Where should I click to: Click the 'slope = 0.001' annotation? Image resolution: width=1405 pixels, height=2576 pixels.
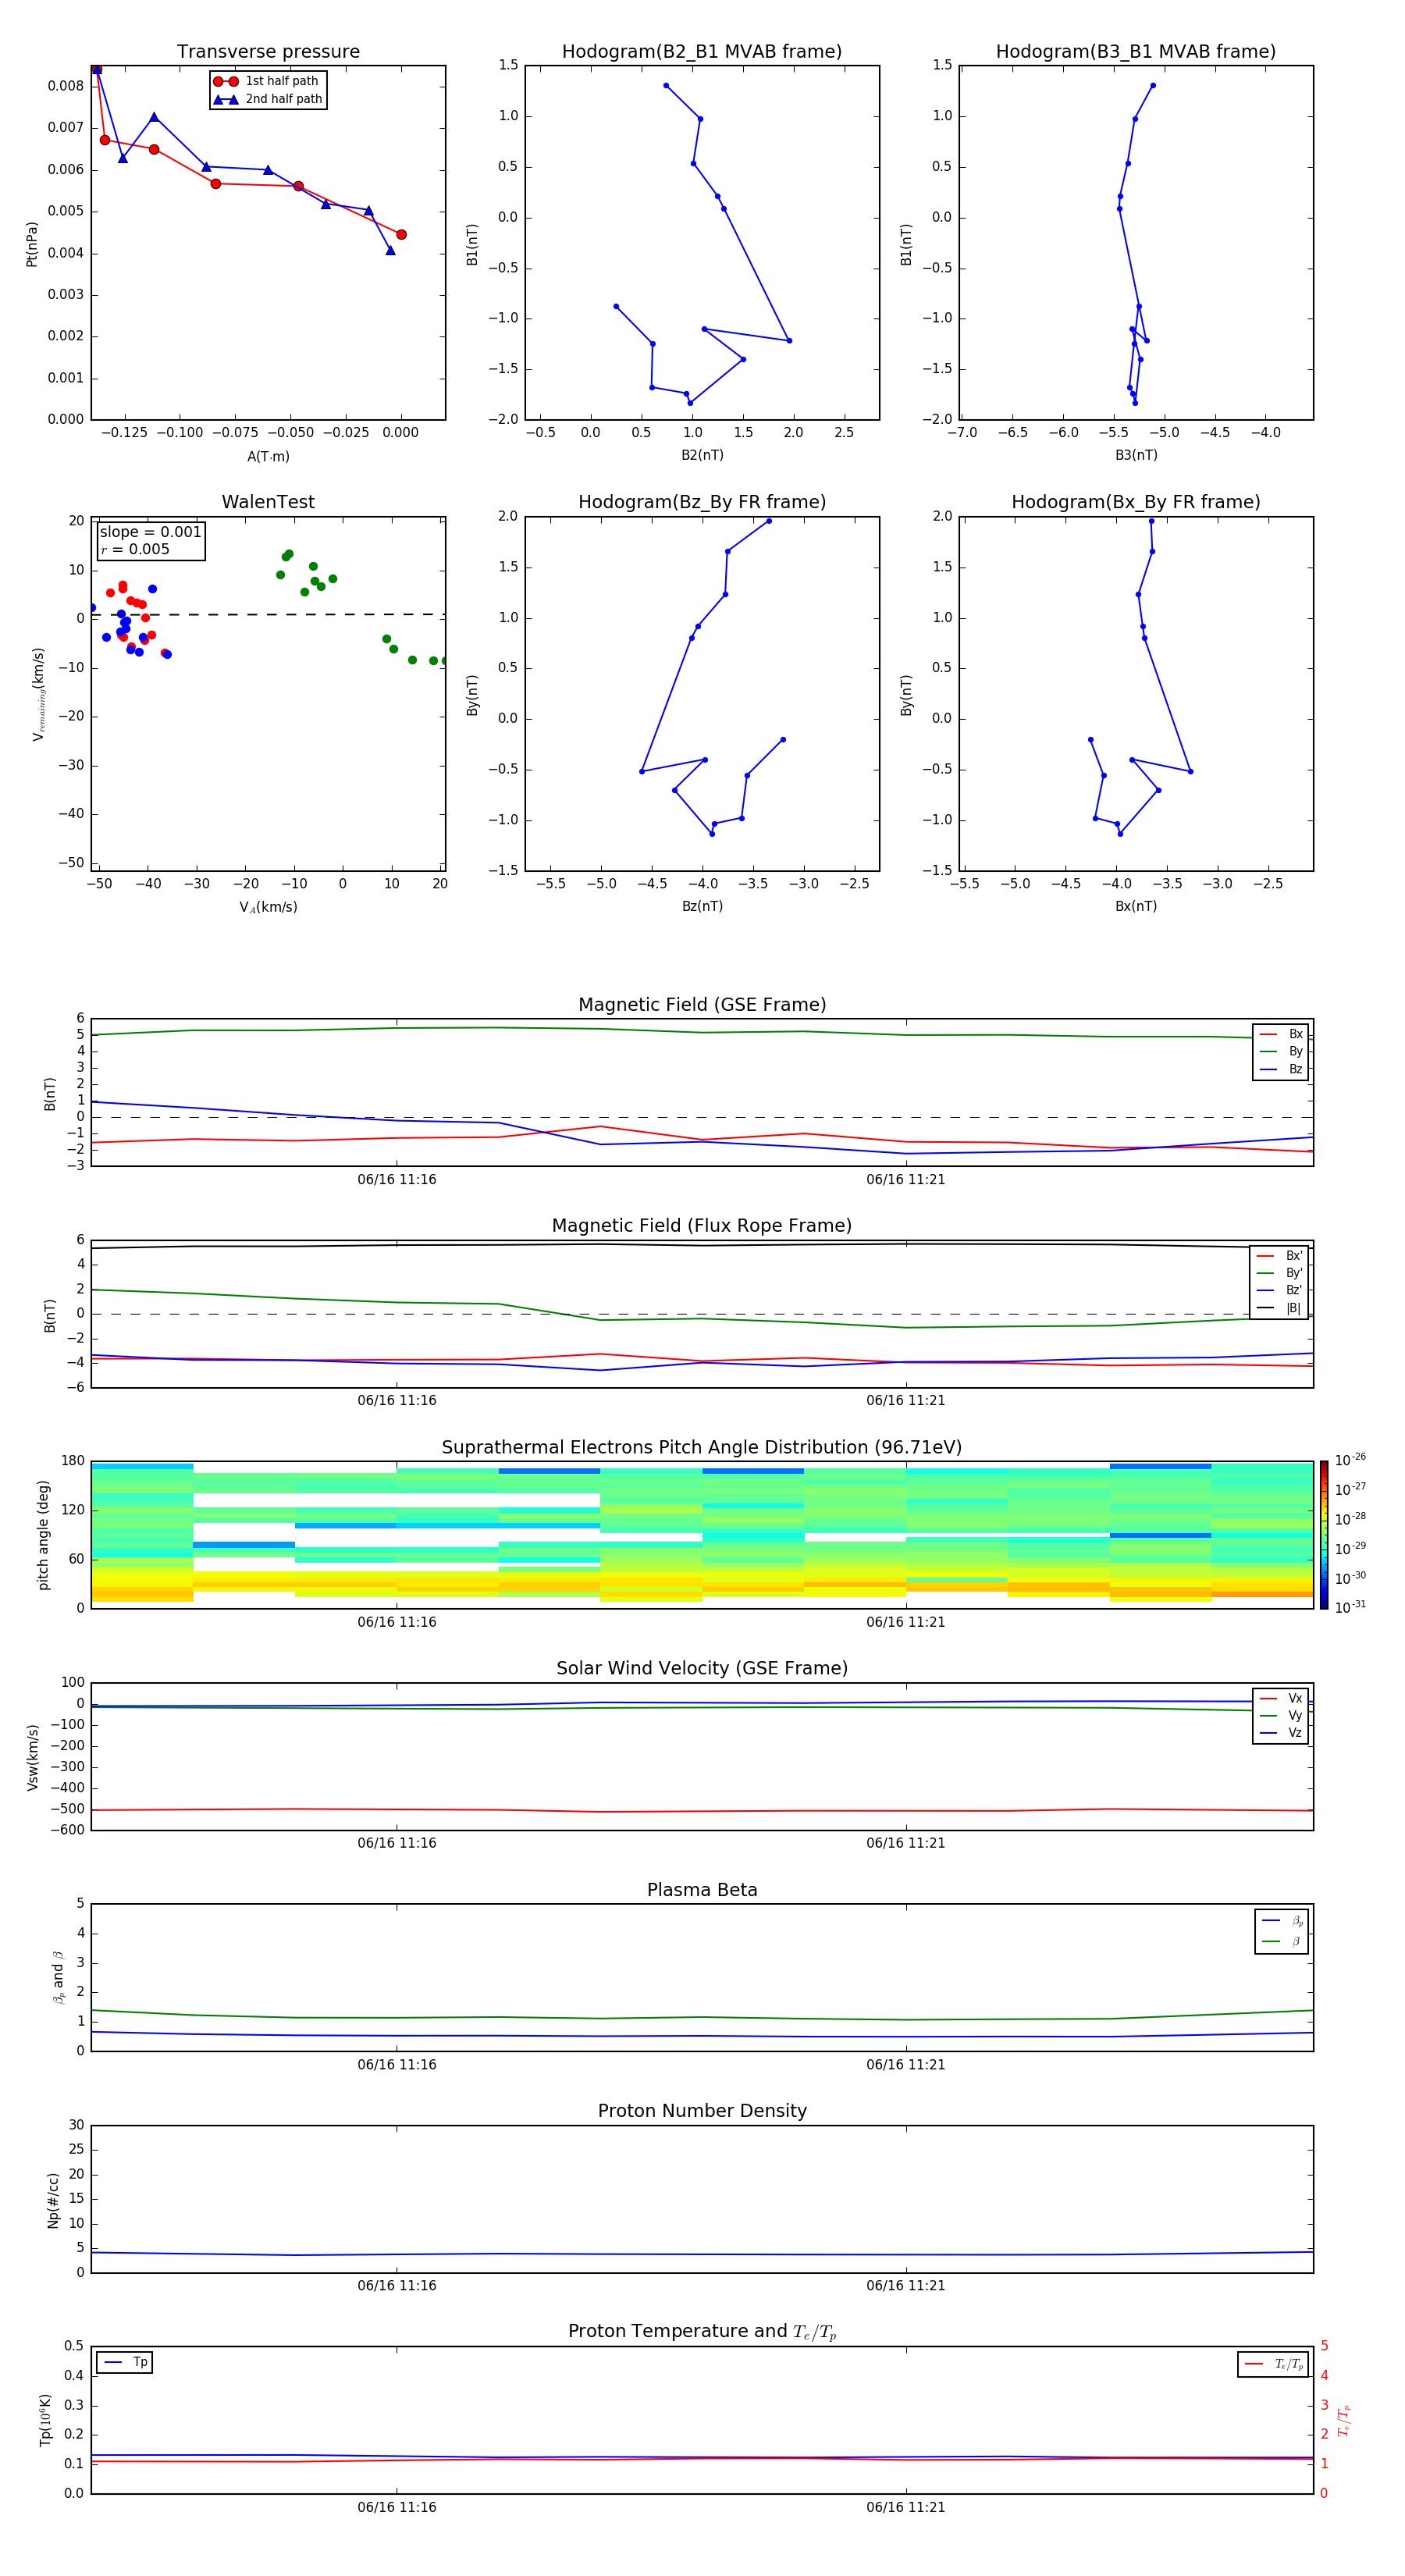click(x=150, y=532)
